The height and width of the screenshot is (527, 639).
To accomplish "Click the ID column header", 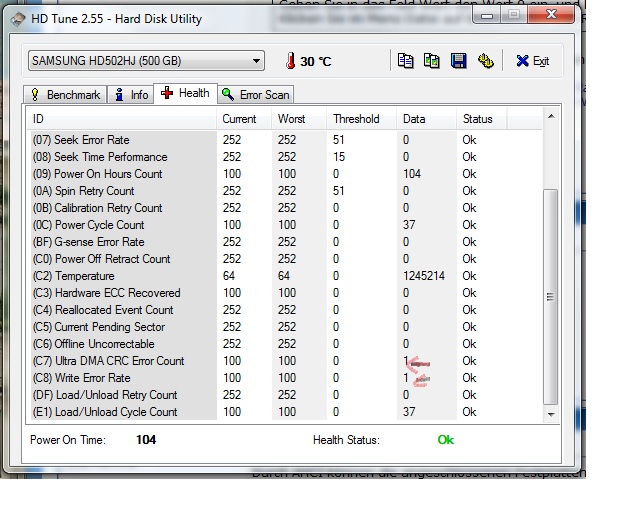I will 121,119.
